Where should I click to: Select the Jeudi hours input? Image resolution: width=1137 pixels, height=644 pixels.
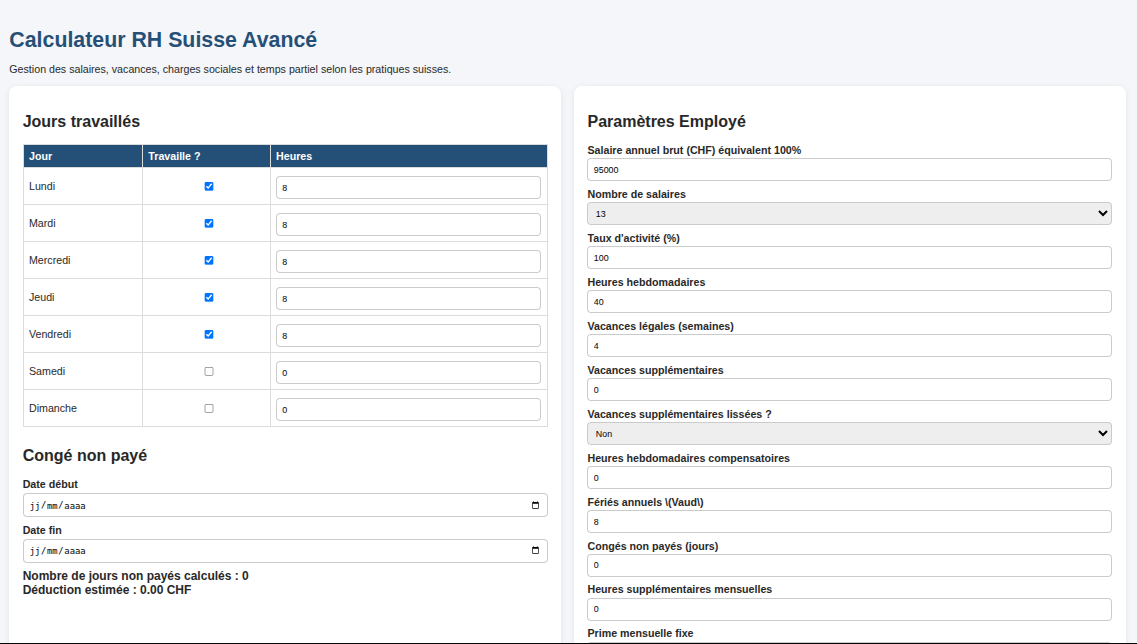coord(408,298)
